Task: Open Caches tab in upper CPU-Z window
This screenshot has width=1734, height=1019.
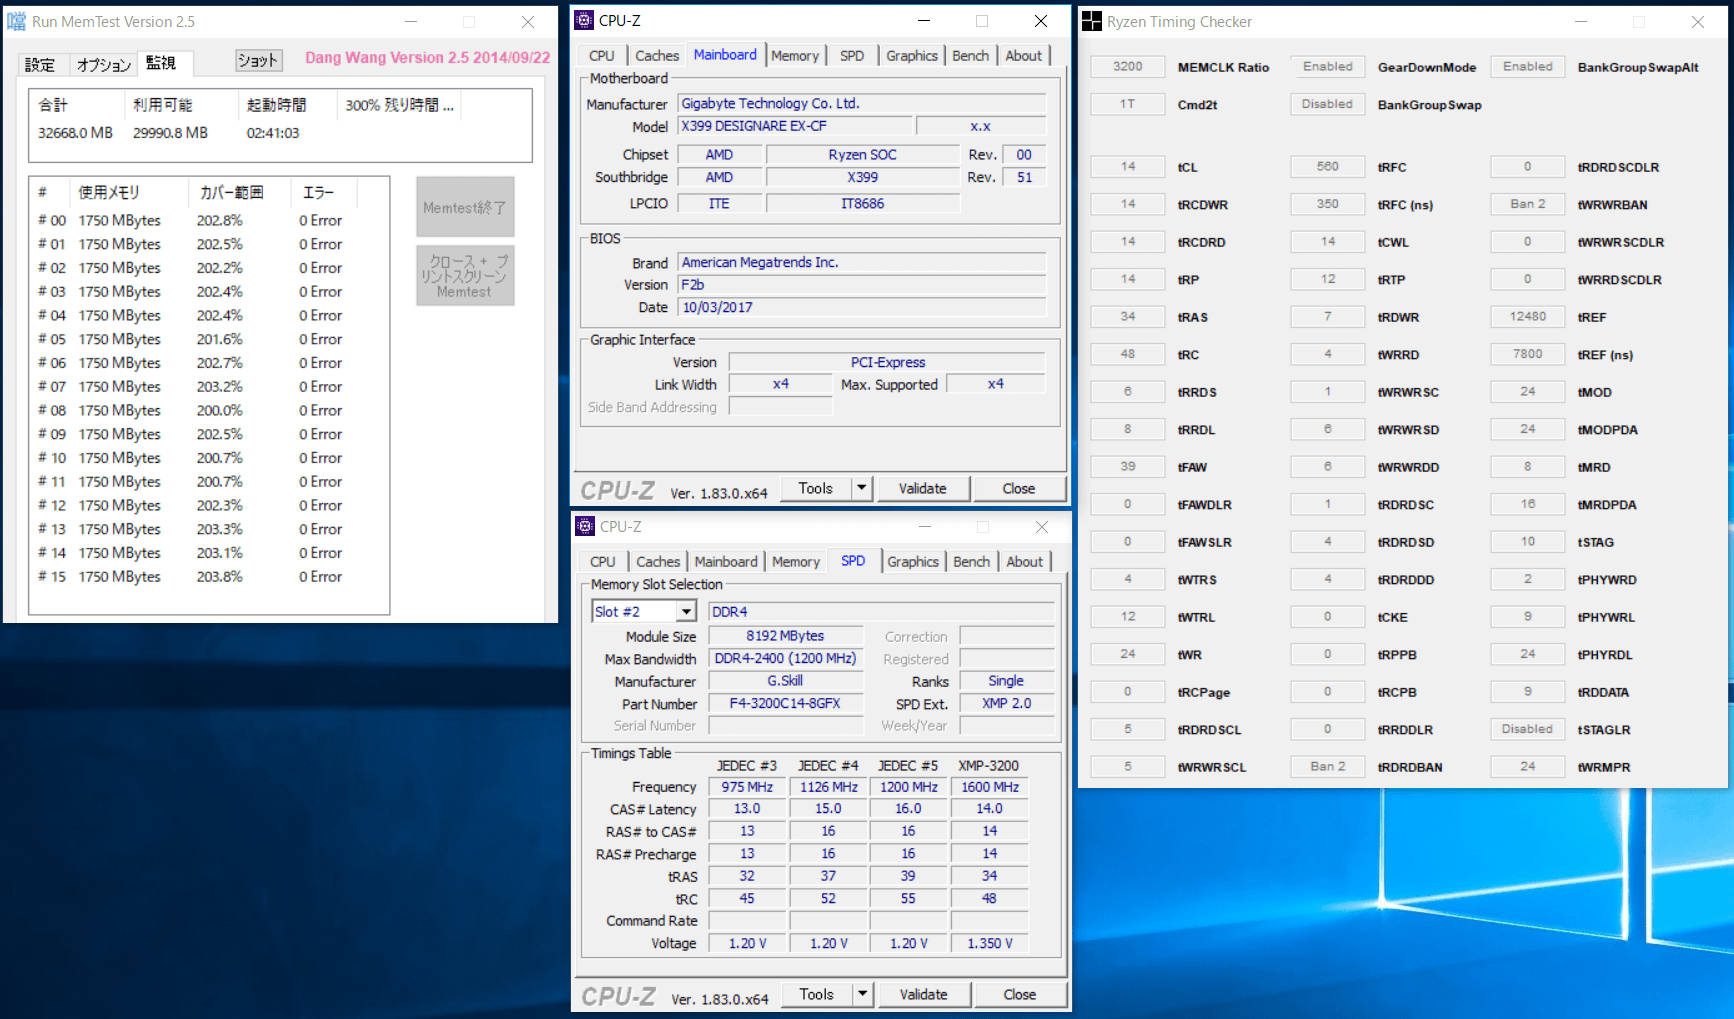Action: (657, 56)
